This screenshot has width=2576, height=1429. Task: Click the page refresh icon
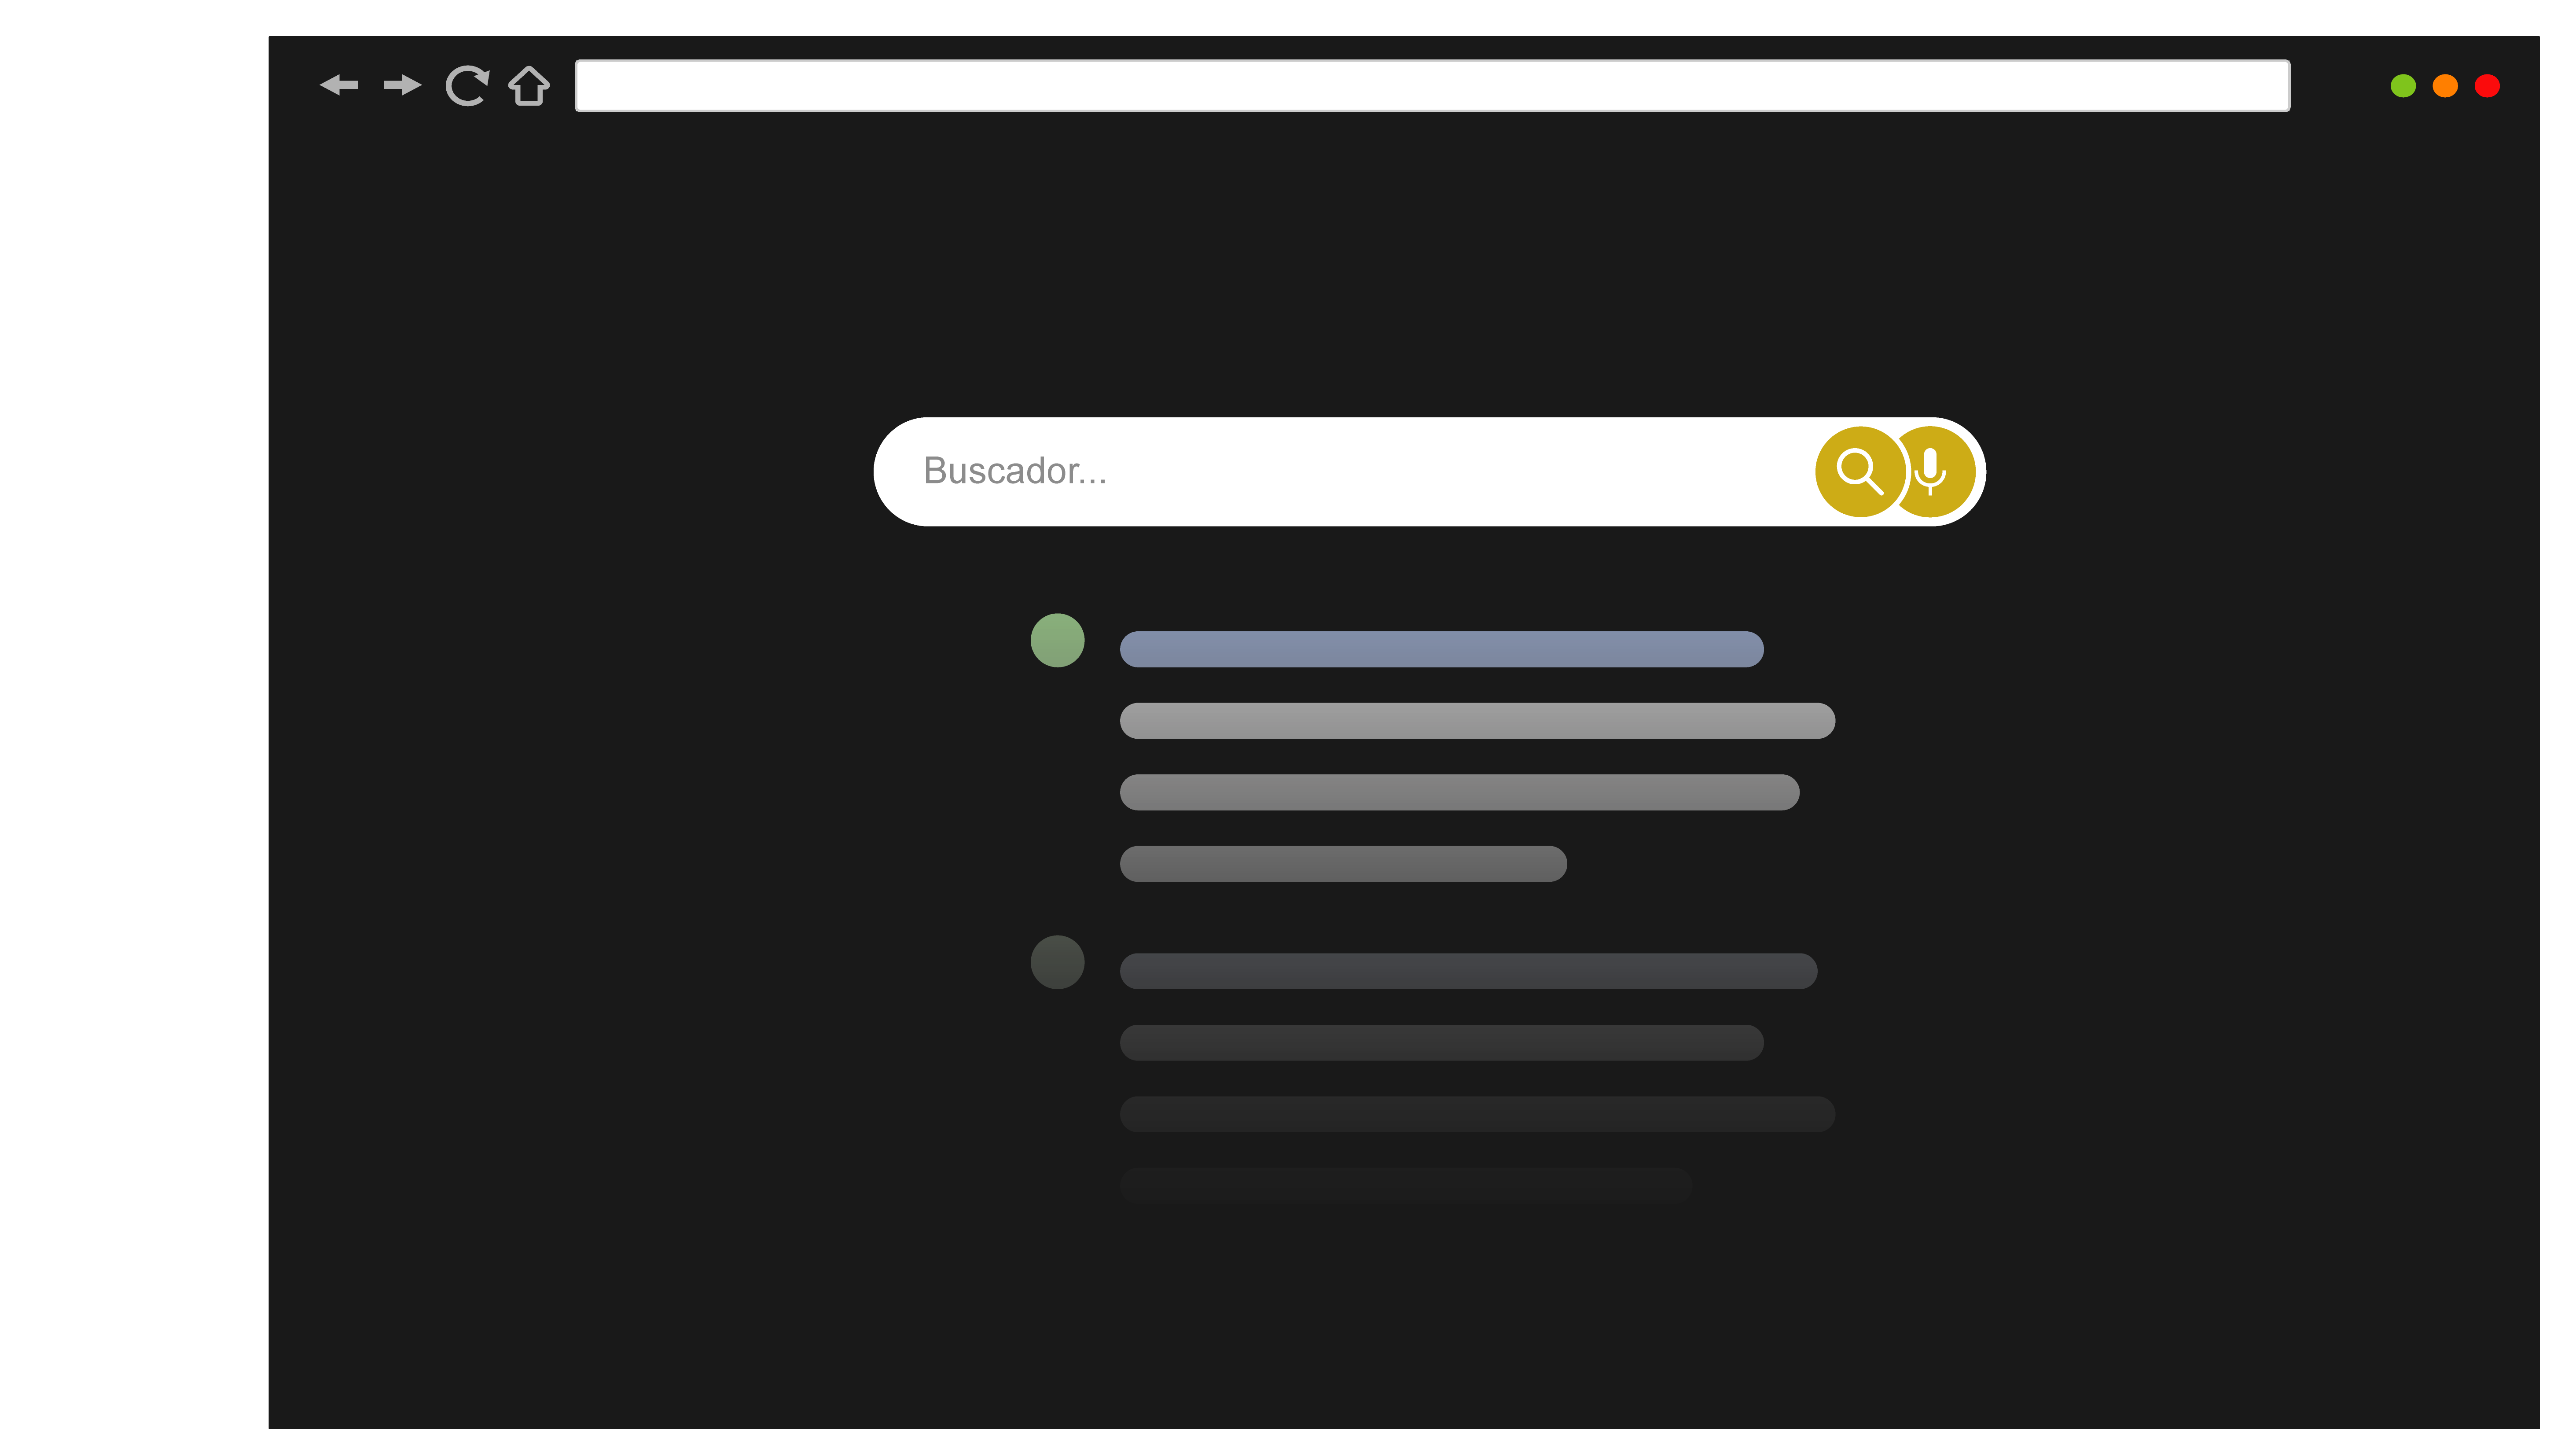466,85
